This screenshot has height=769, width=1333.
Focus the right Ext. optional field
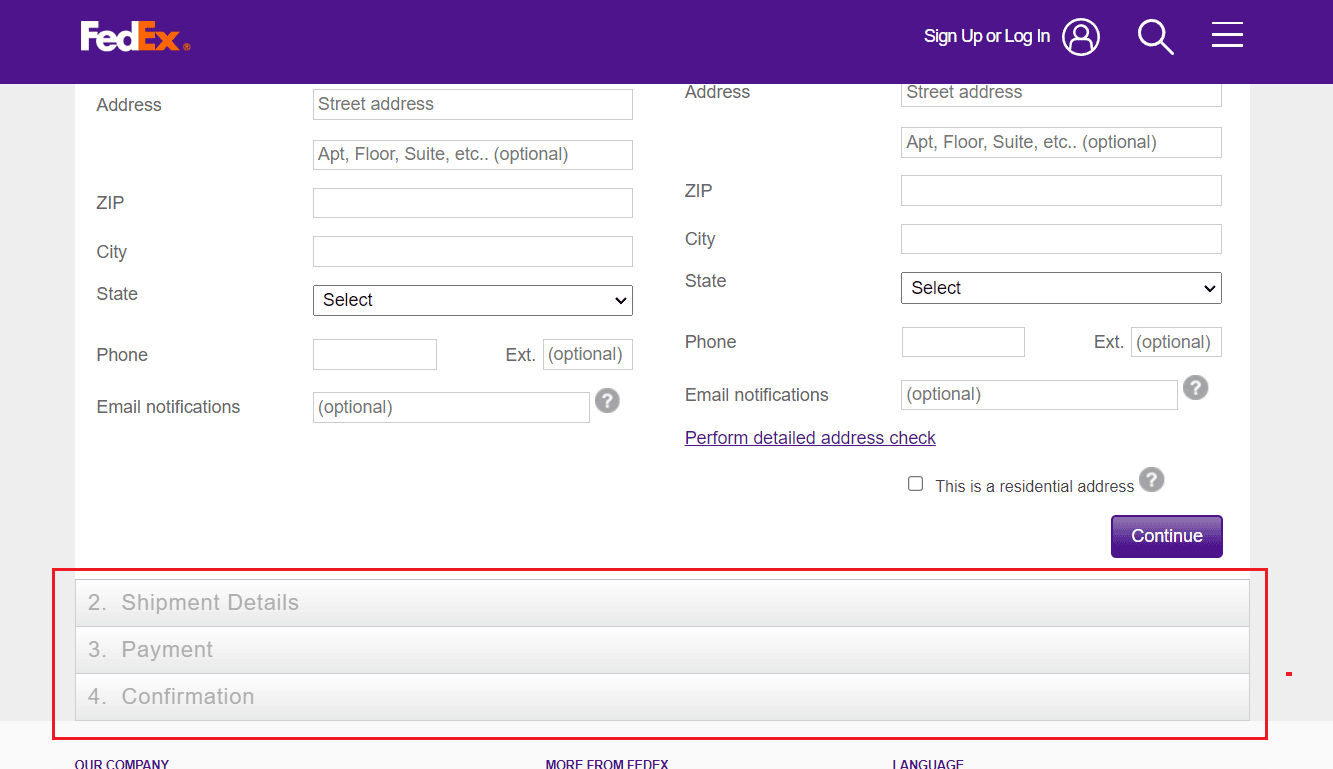[1176, 342]
